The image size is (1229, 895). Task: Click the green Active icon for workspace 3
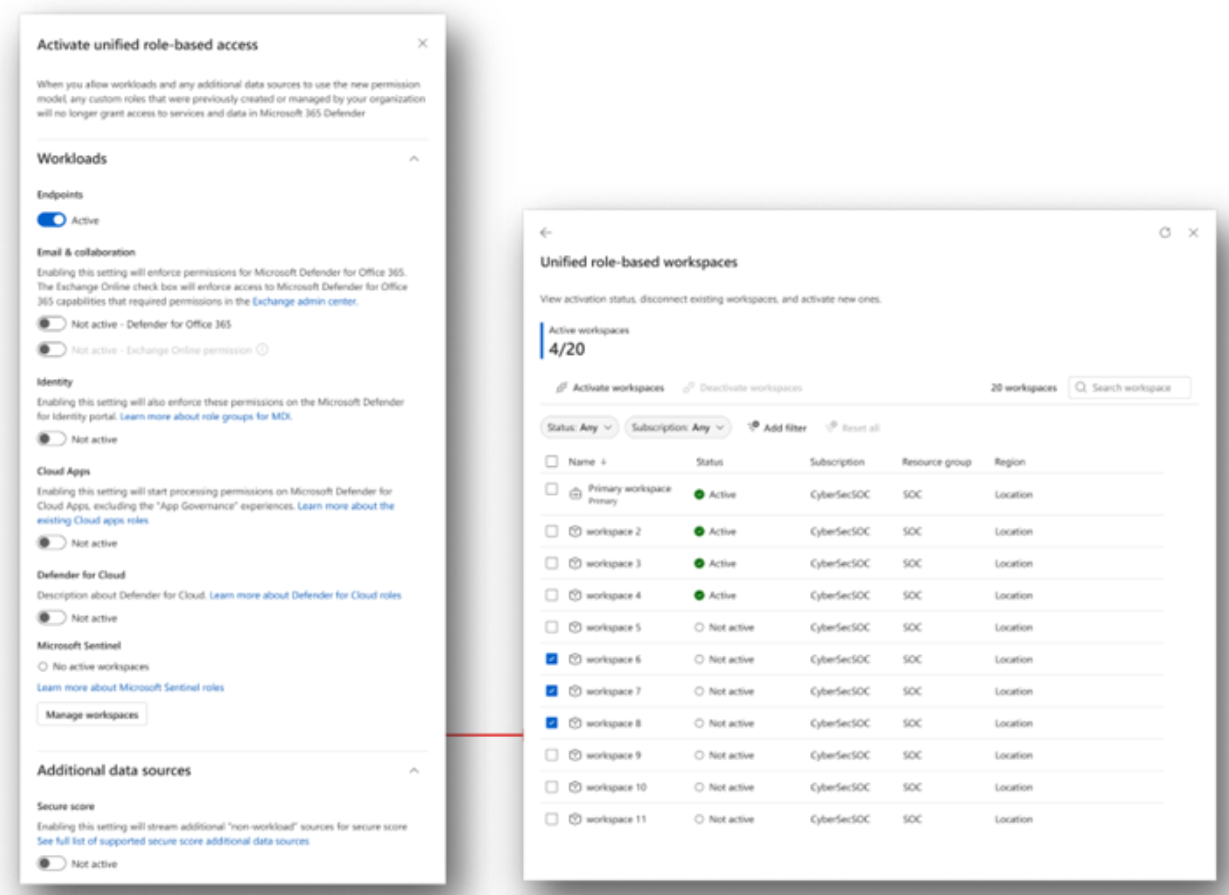700,564
